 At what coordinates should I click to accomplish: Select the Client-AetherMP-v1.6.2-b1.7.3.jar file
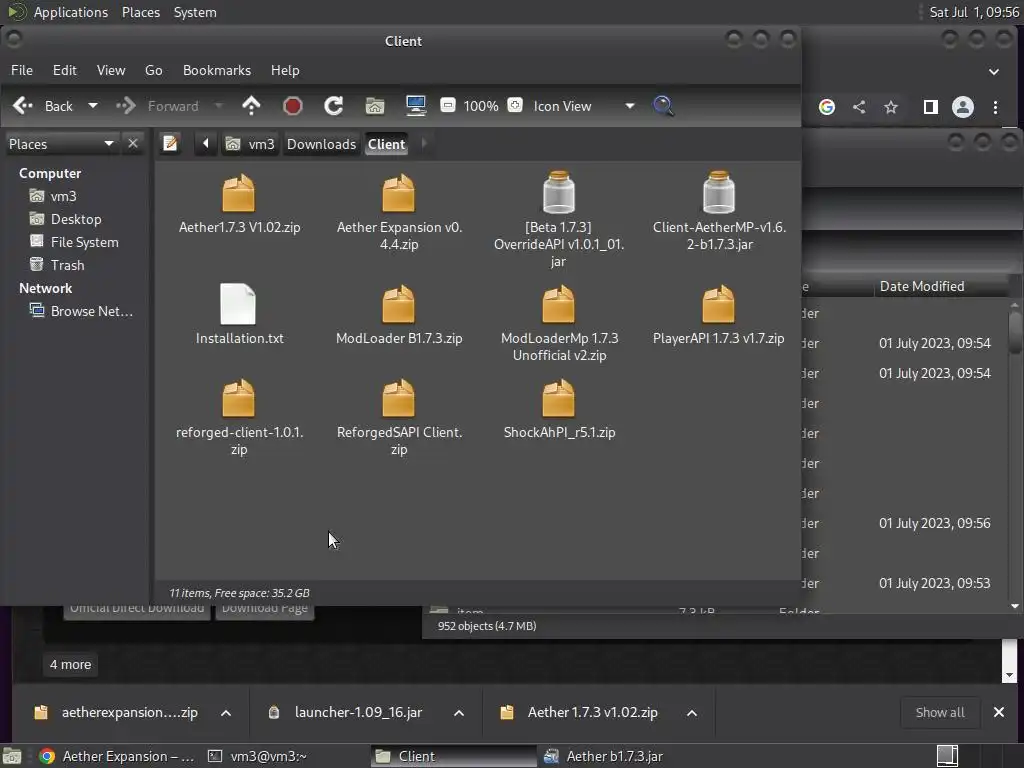point(719,210)
